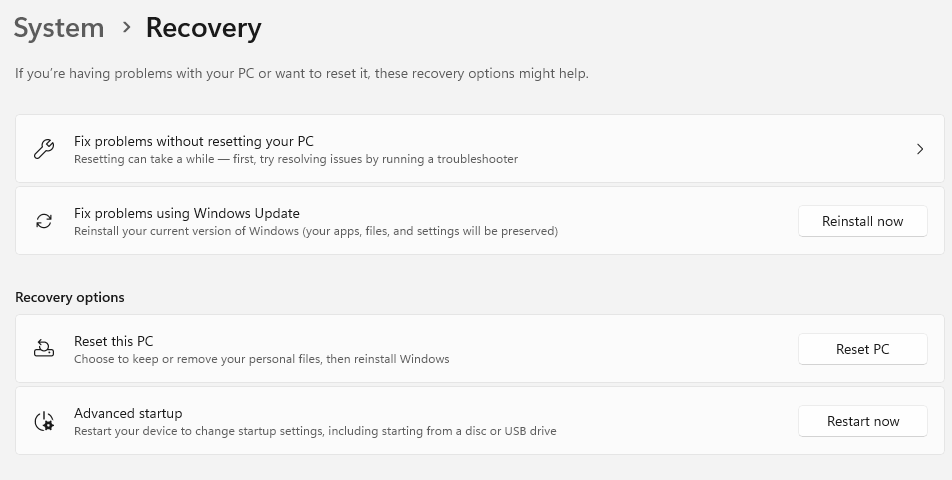Expand the Fix problems without resetting chevron
The height and width of the screenshot is (480, 952).
(x=919, y=149)
